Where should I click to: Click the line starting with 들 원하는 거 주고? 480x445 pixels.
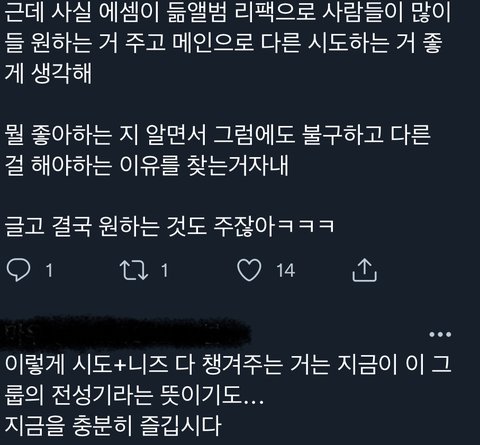click(224, 42)
